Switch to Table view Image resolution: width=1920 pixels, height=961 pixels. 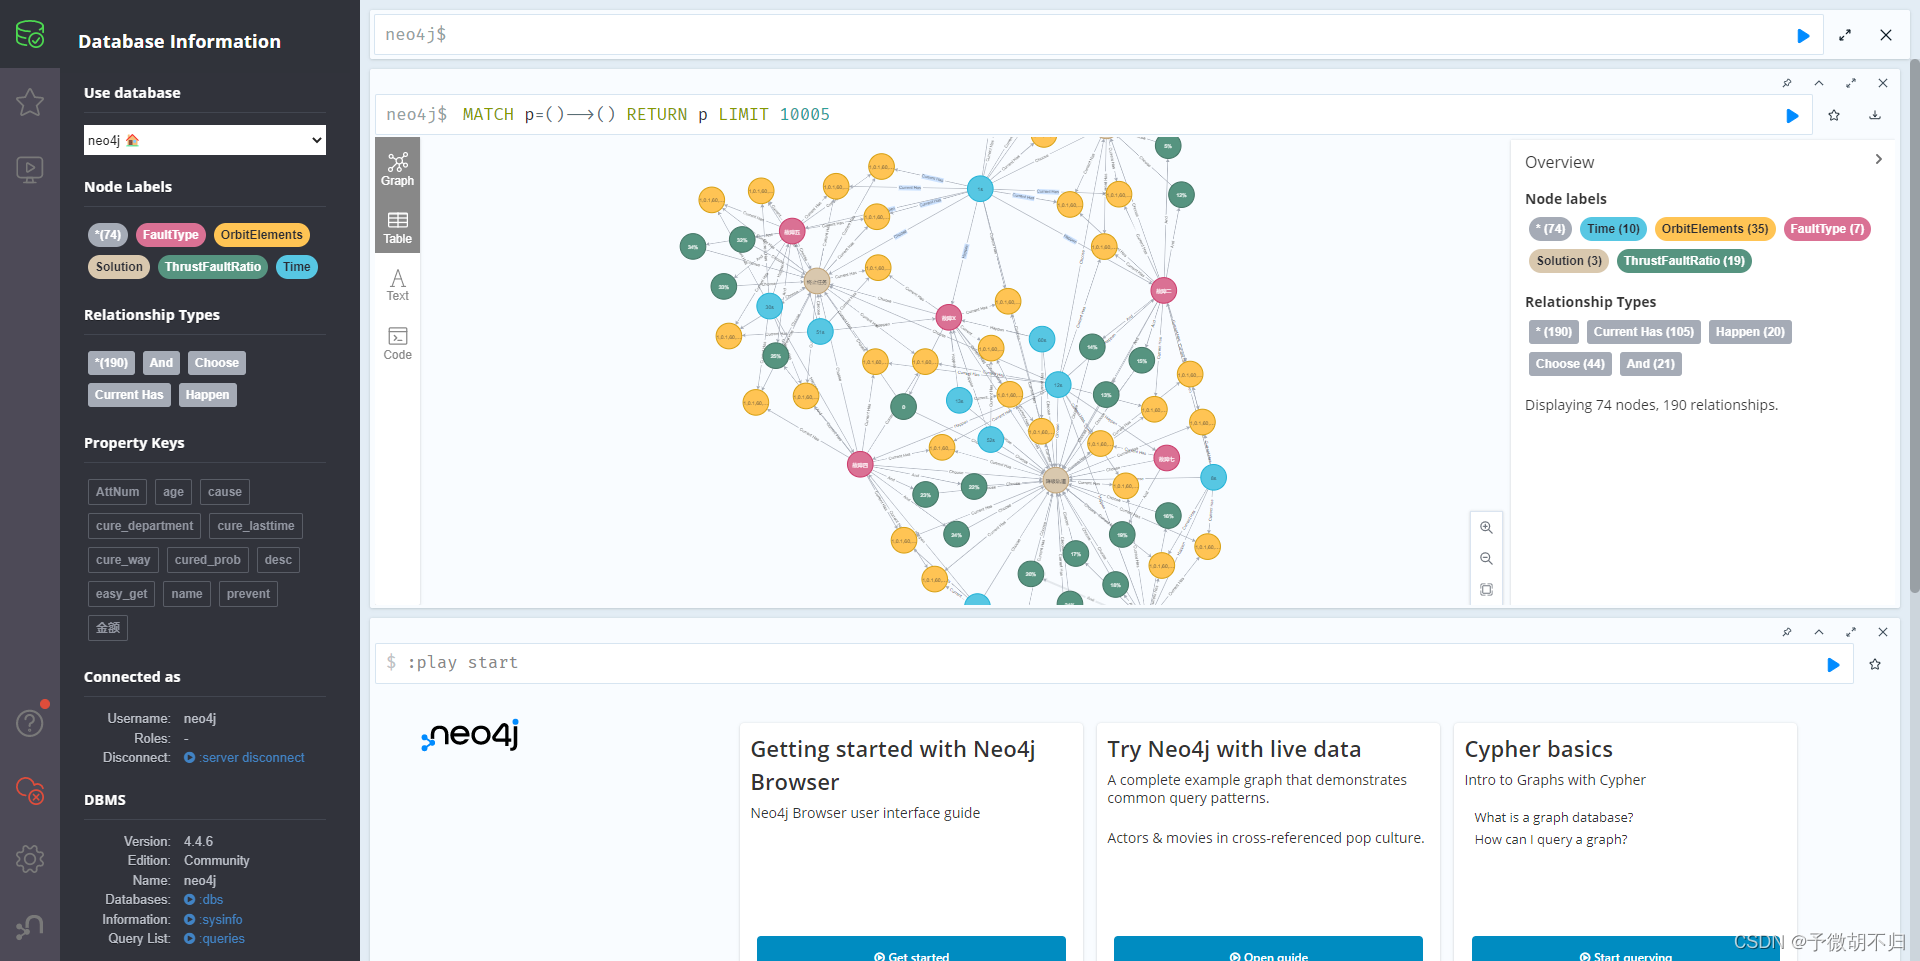point(397,227)
